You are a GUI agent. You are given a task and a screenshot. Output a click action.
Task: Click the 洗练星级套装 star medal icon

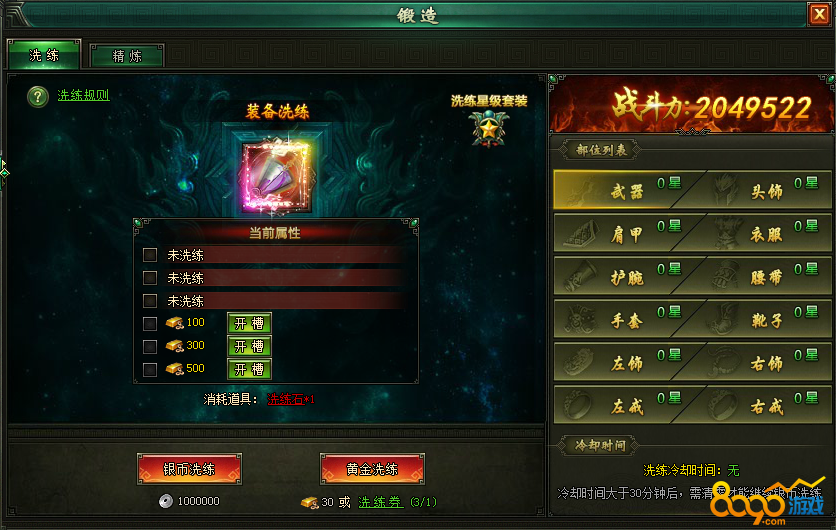click(488, 129)
